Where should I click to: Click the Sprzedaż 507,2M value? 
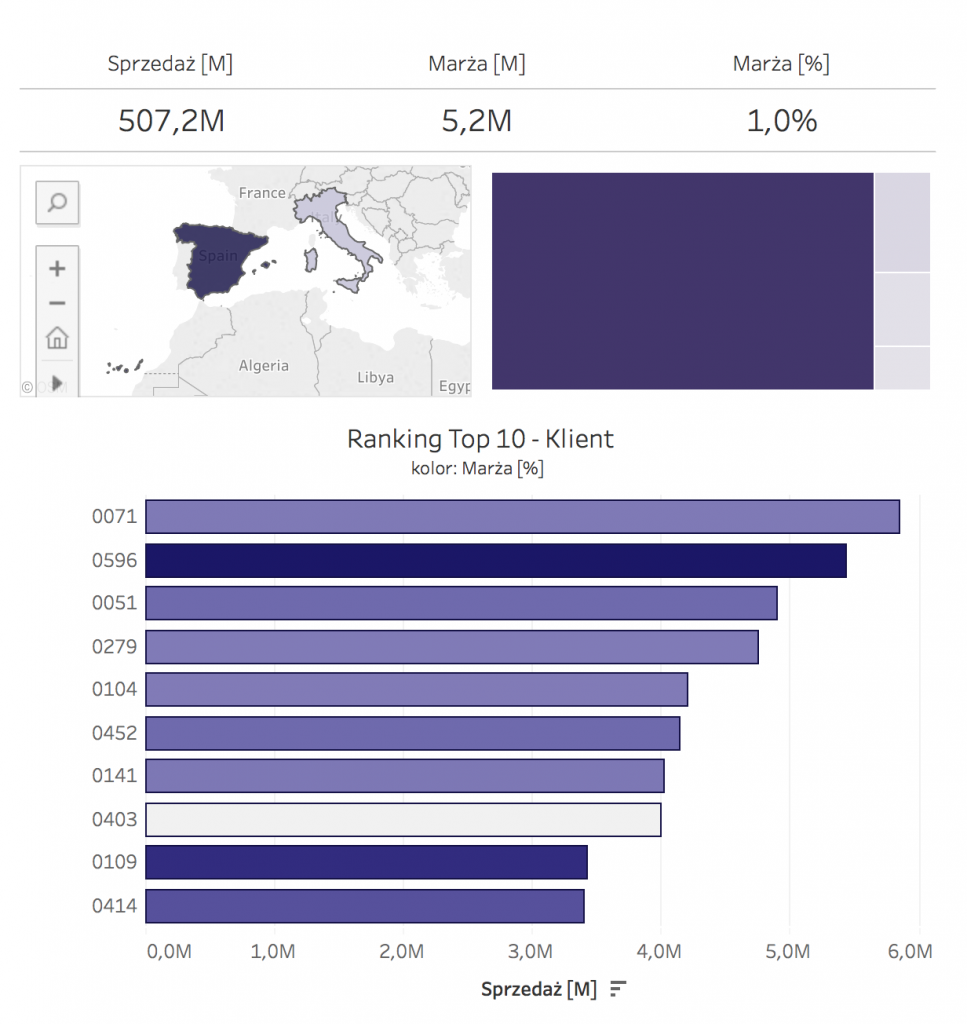click(x=171, y=121)
